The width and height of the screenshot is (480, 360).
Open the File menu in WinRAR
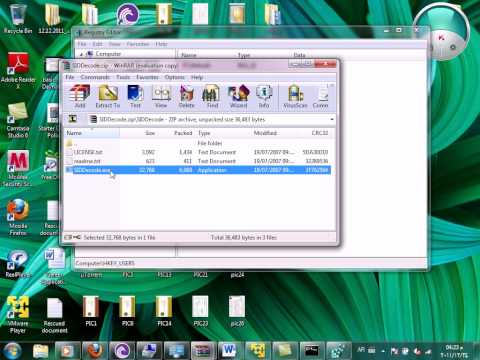click(70, 77)
